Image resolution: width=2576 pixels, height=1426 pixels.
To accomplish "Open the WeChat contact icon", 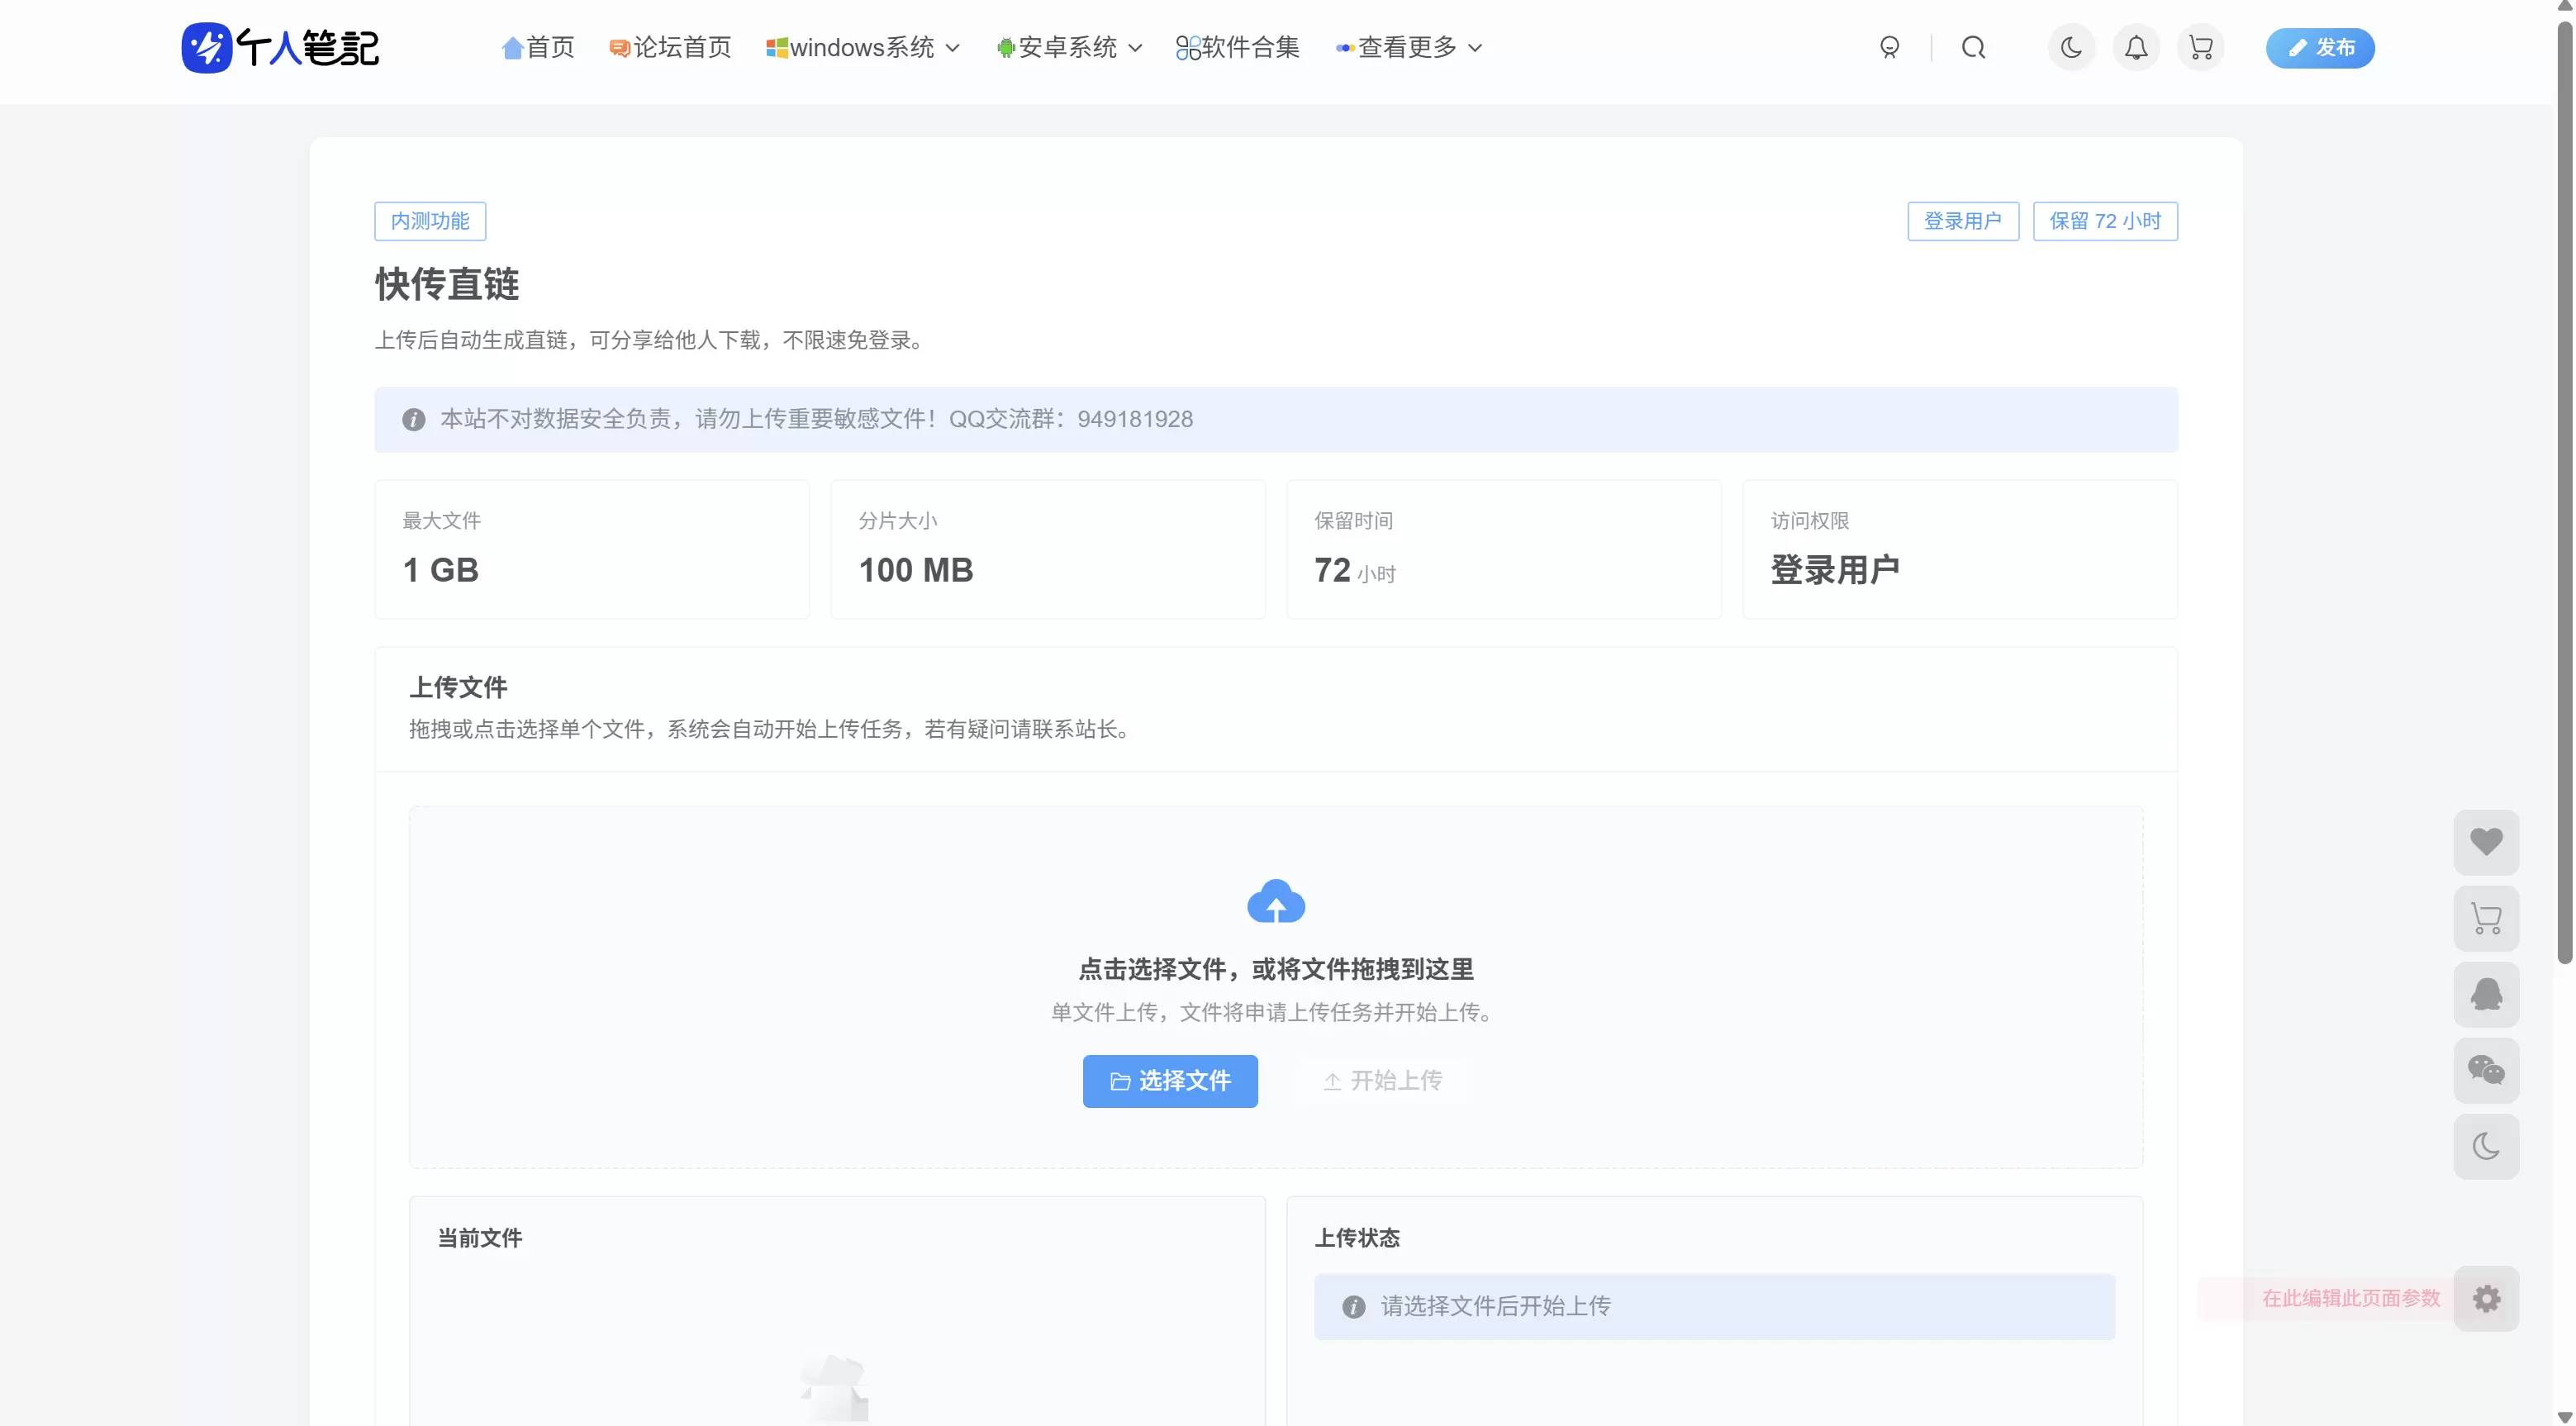I will (x=2486, y=1070).
